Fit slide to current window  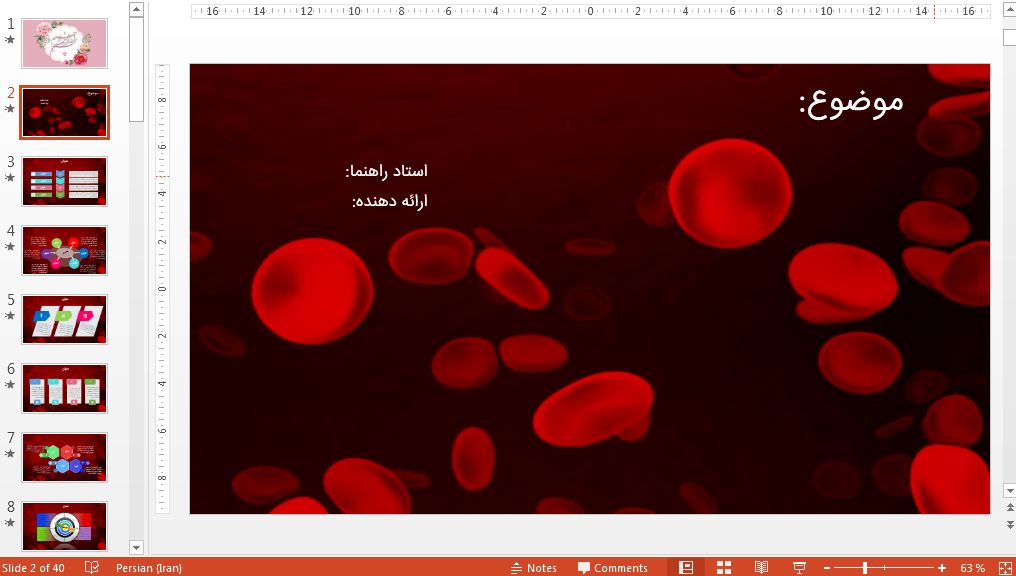tap(1001, 567)
